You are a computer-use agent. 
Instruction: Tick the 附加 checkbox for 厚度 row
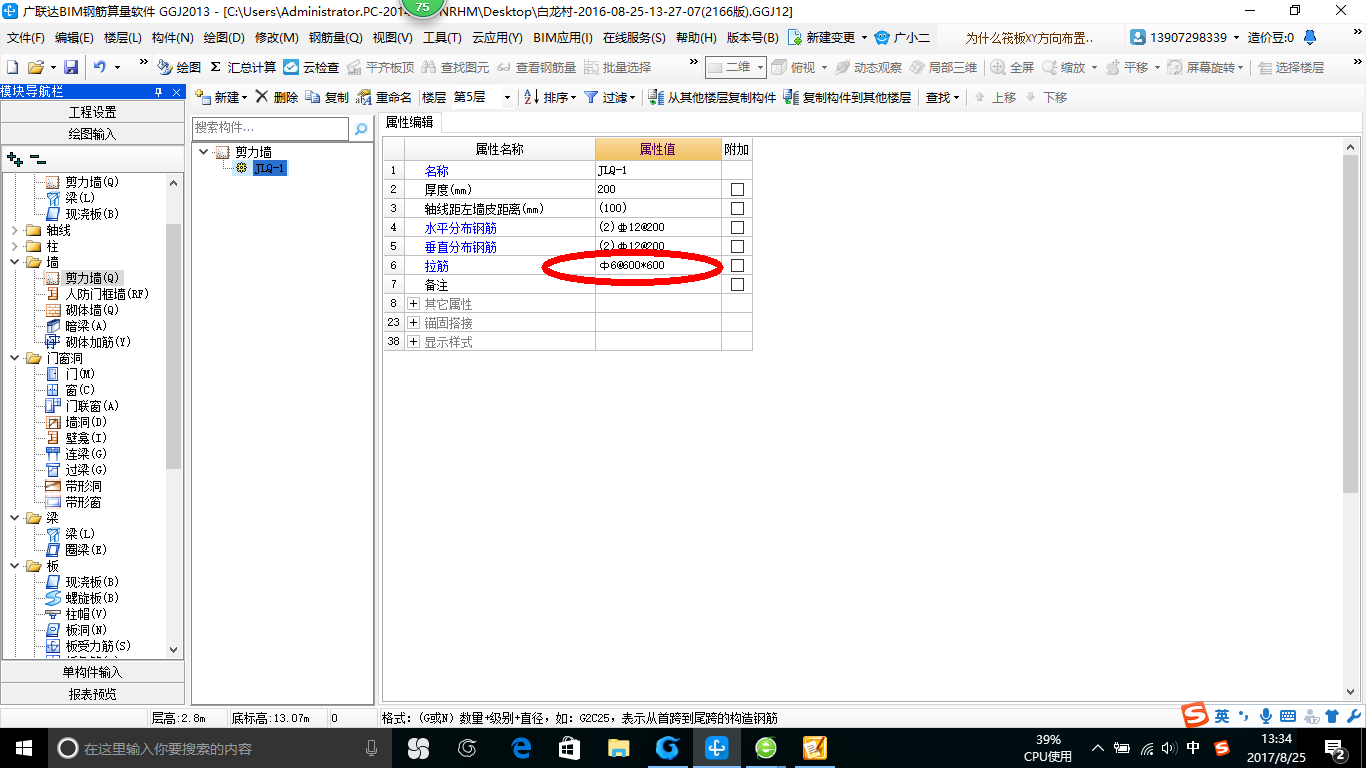coord(737,189)
